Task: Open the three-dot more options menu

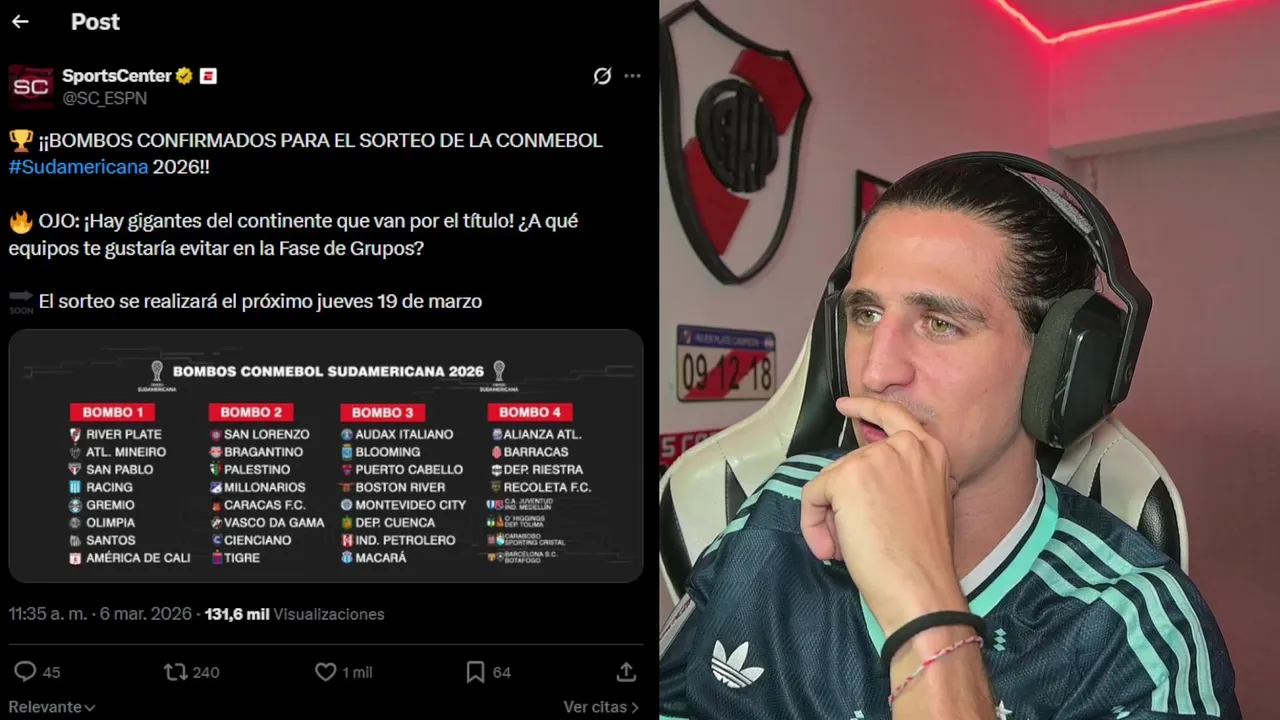Action: (632, 76)
